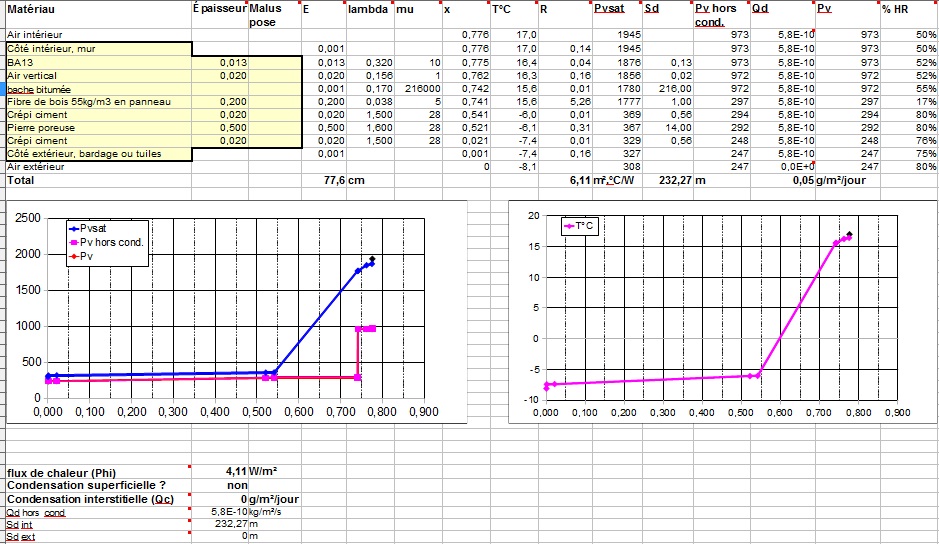Click 'Pv hors cond.' legend entry

coord(107,243)
